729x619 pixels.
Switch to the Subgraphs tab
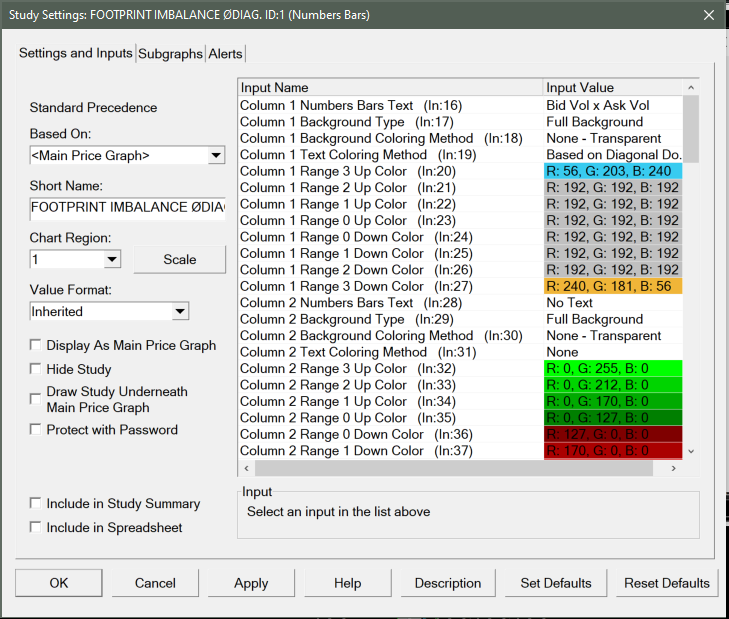pos(170,54)
